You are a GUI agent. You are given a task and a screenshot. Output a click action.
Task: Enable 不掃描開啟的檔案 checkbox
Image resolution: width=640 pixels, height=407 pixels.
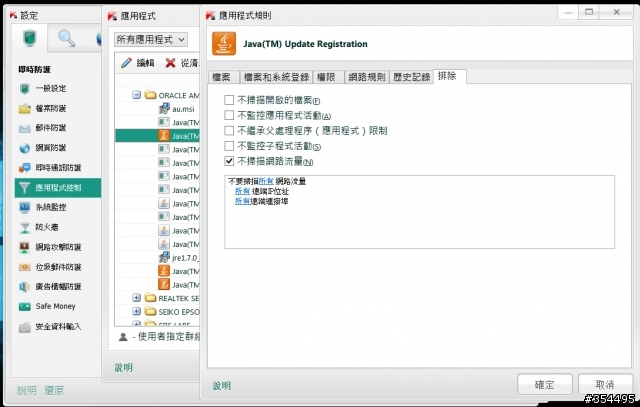coord(229,100)
